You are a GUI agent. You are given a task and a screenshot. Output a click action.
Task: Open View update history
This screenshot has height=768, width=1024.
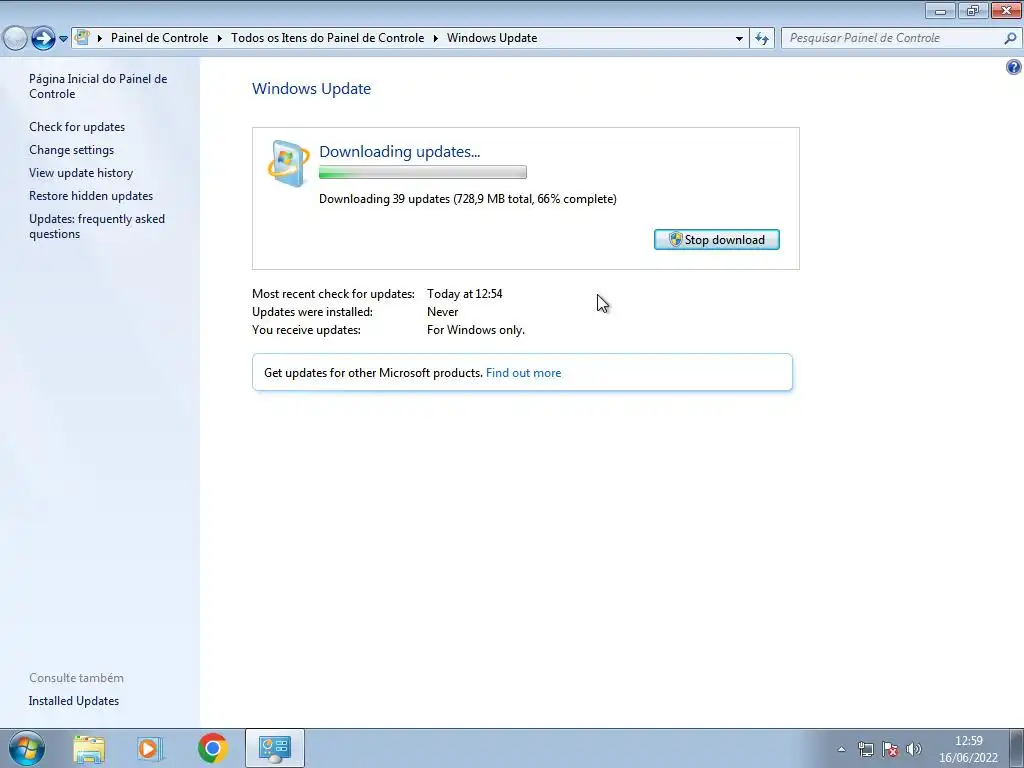81,172
